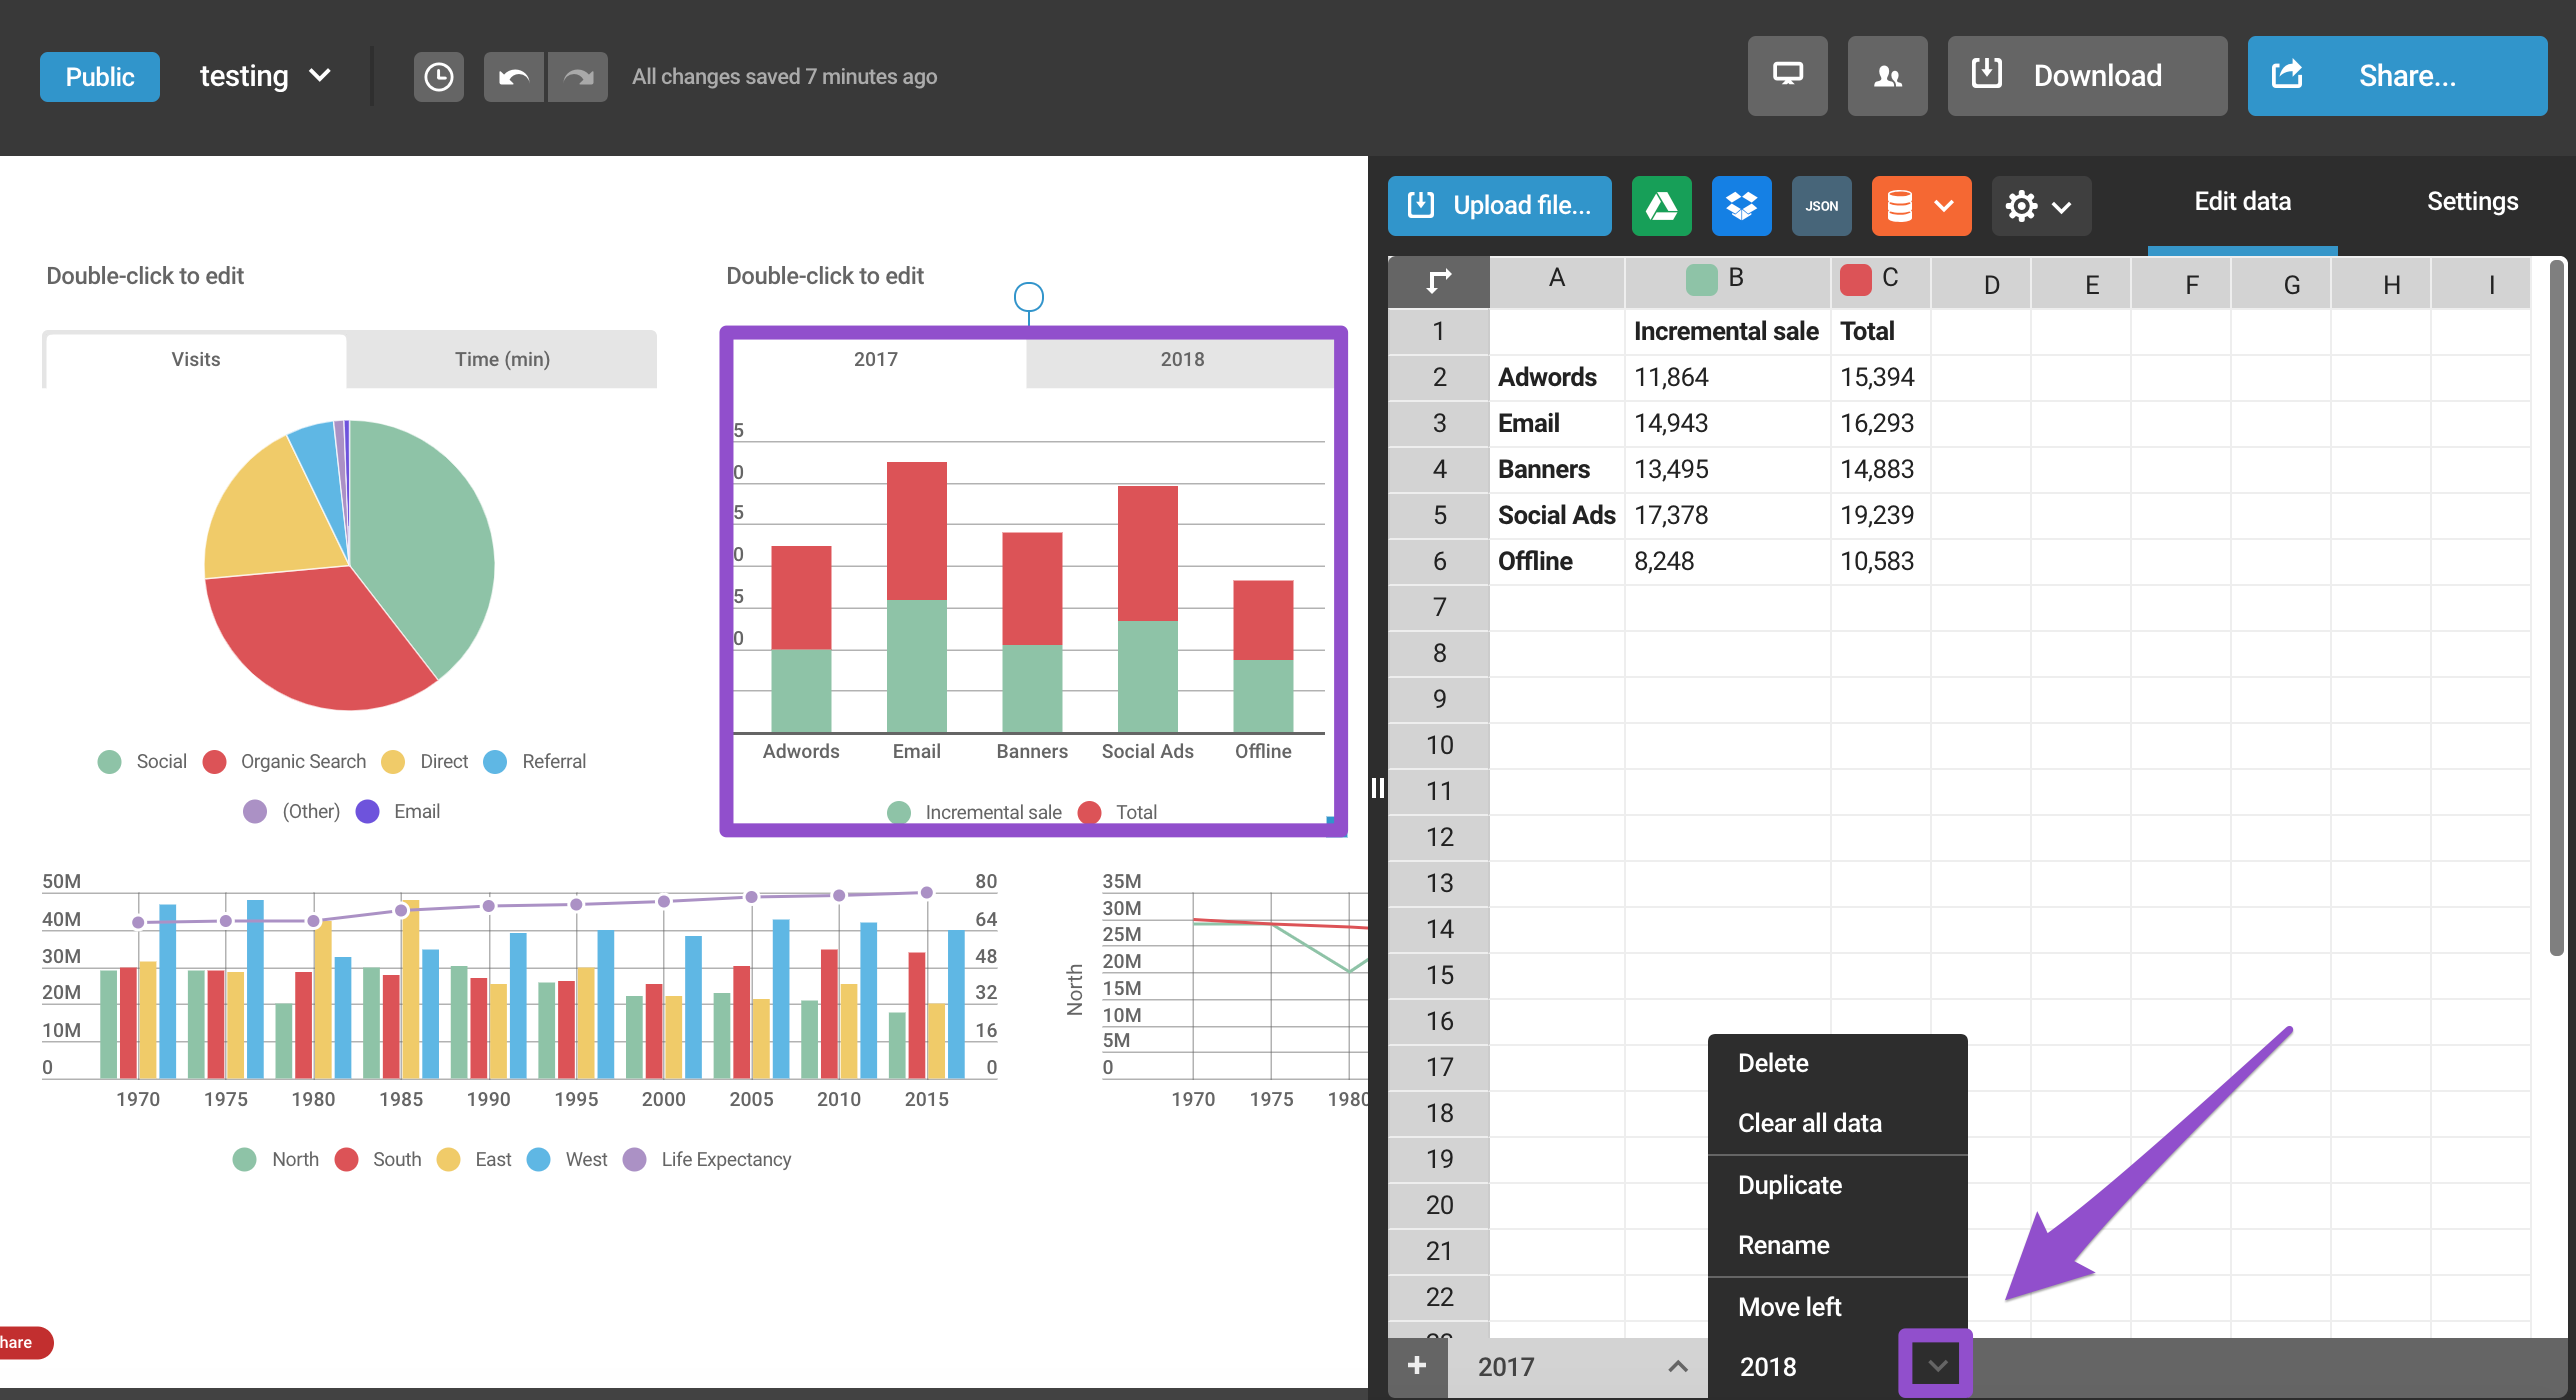Click the Rename context menu entry

click(1785, 1245)
